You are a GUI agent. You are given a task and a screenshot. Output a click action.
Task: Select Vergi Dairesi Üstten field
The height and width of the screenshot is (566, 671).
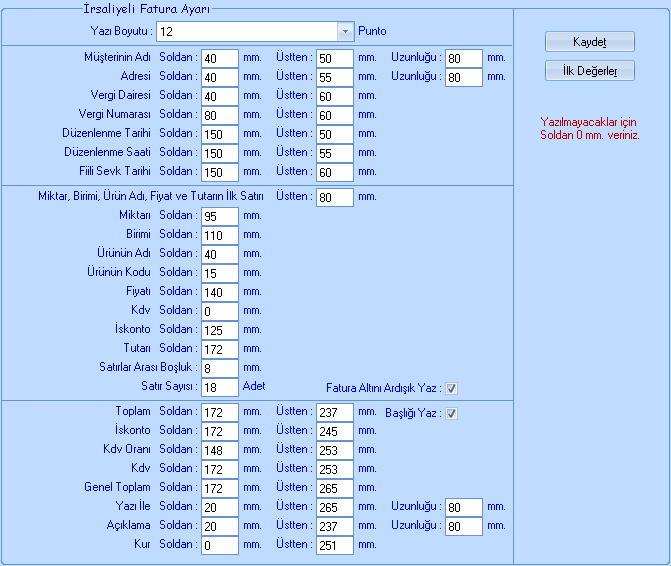335,96
